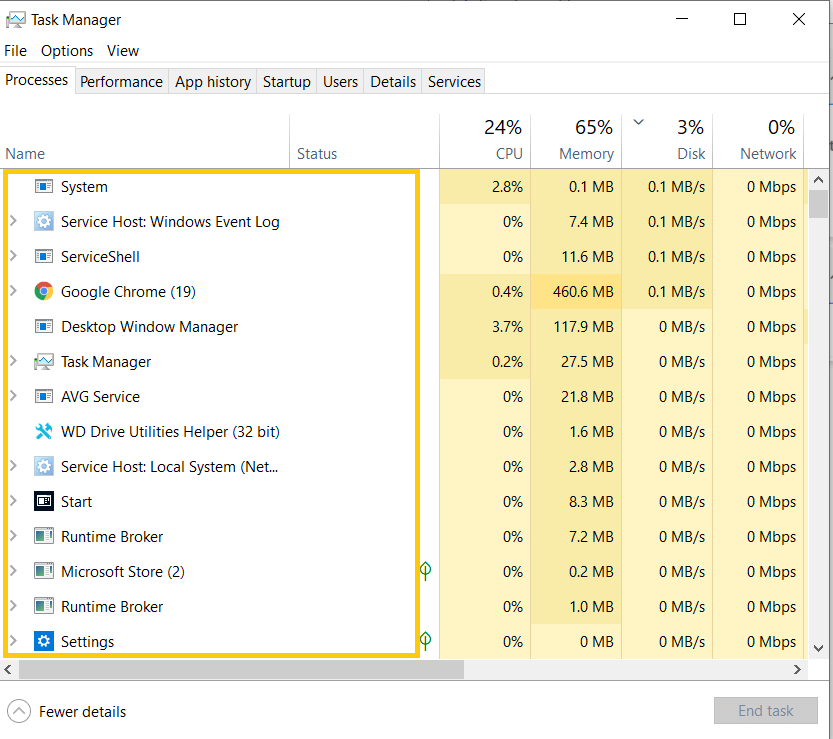833x739 pixels.
Task: Click the Fewer details collapse arrow
Action: [x=18, y=711]
